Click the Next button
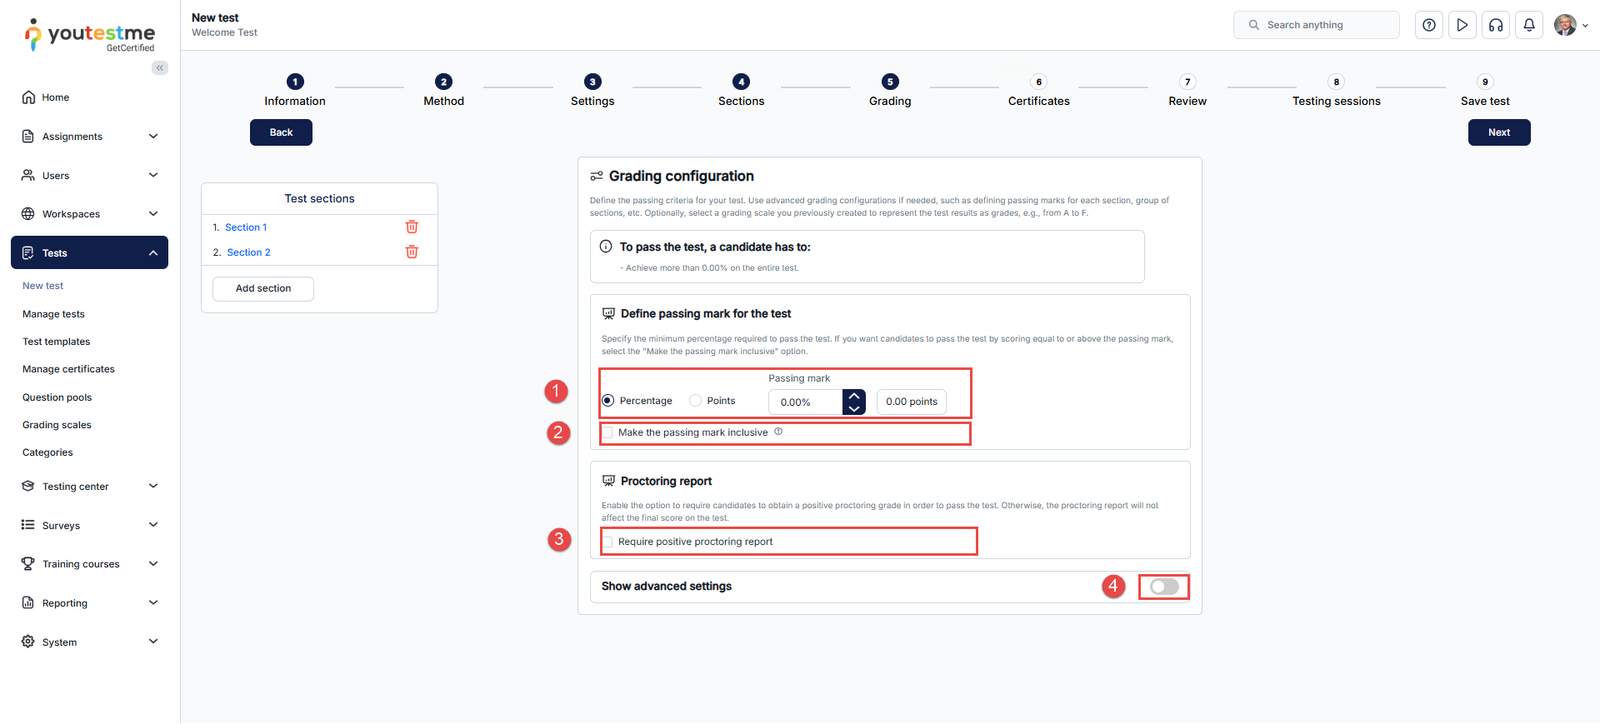This screenshot has width=1600, height=724. (1498, 132)
